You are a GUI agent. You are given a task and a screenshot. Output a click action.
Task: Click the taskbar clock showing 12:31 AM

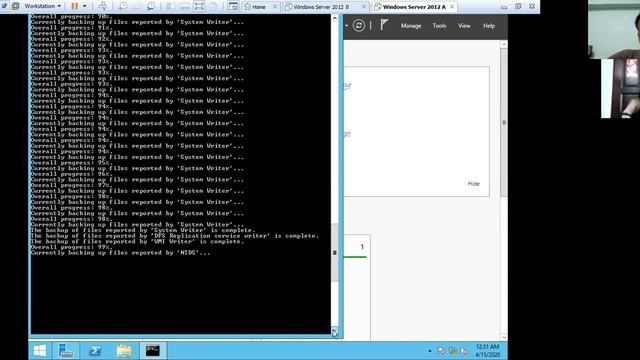click(x=487, y=351)
